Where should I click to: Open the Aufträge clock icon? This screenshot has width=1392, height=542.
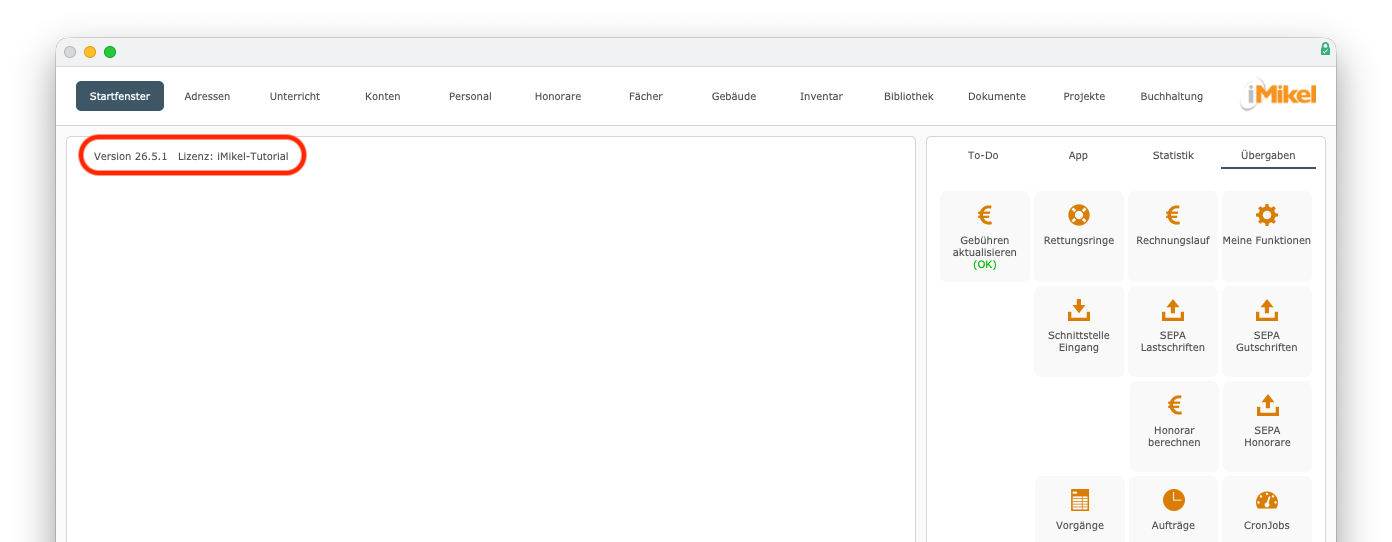click(x=1173, y=500)
